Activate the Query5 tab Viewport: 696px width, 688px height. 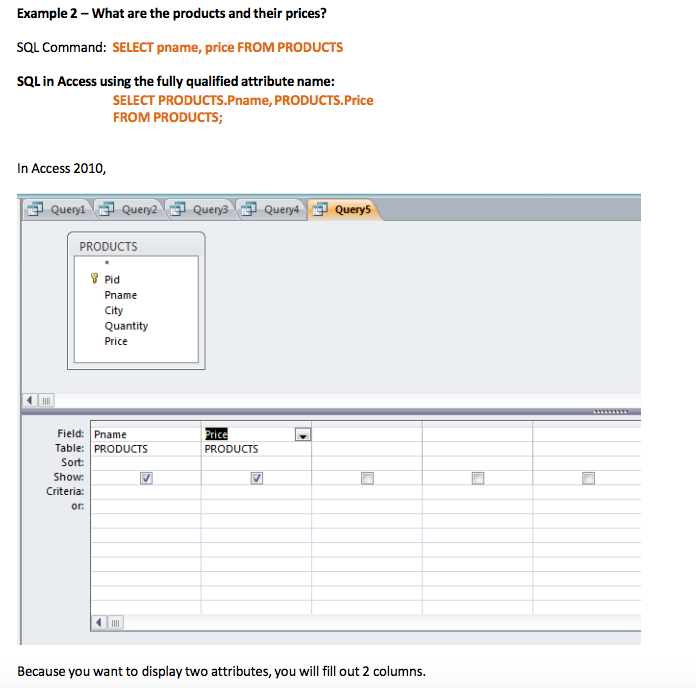[344, 209]
